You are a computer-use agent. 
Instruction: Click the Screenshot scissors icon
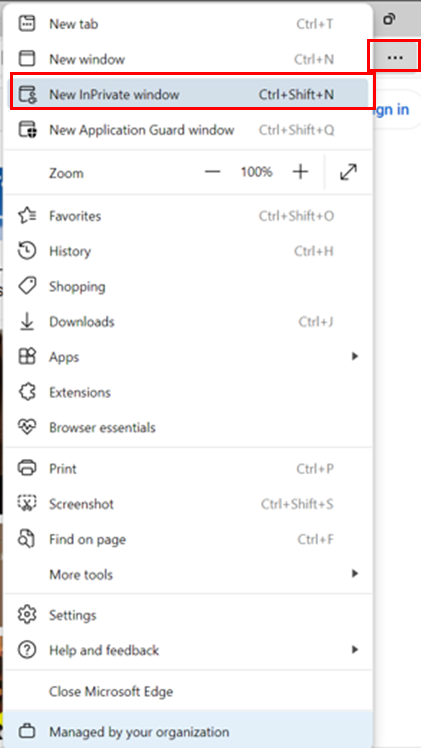click(x=27, y=504)
